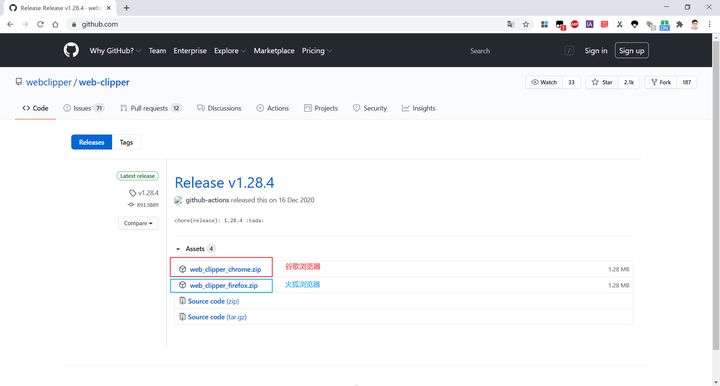Viewport: 720px width, 386px height.
Task: Open the Security tab
Action: pyautogui.click(x=370, y=108)
